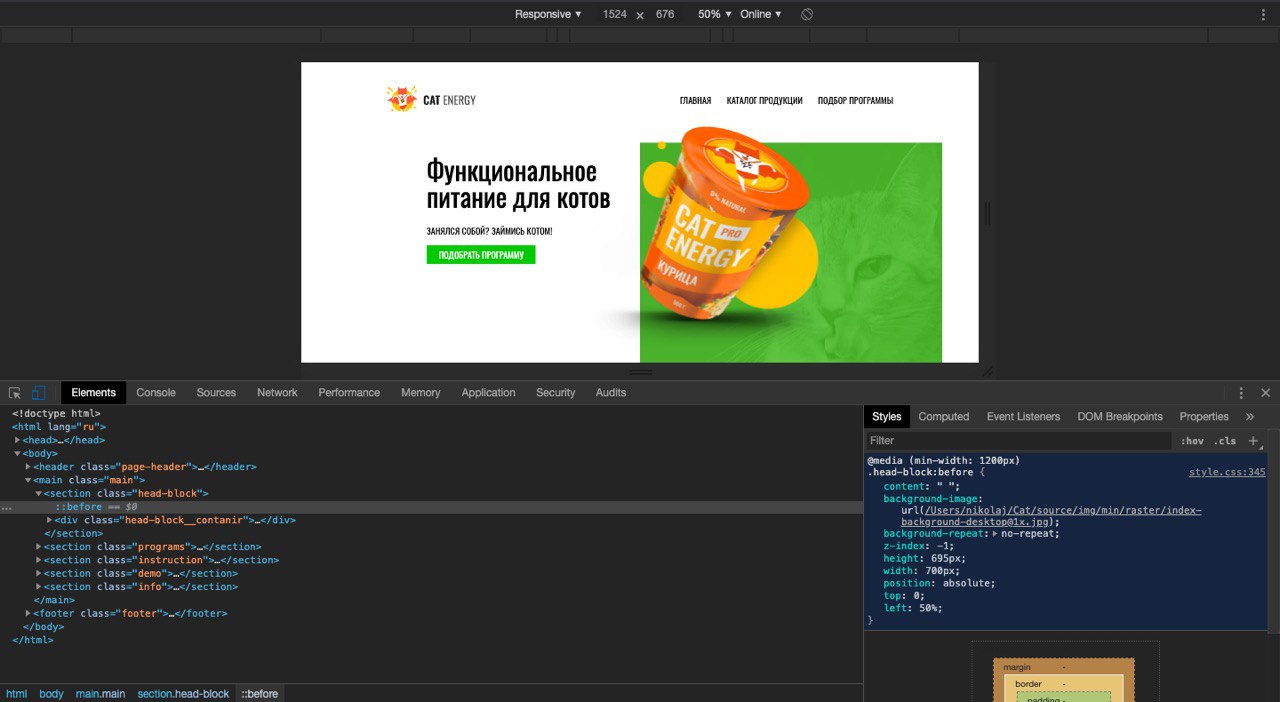Open the Online throttling dropdown
1280x702 pixels.
pos(761,14)
